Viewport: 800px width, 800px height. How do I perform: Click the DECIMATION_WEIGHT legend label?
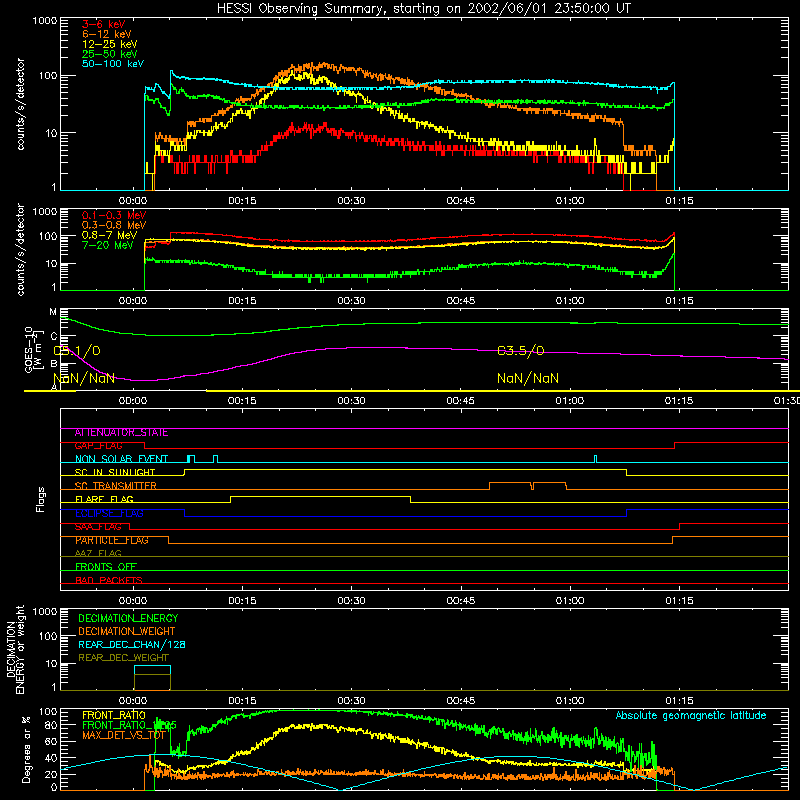click(127, 631)
